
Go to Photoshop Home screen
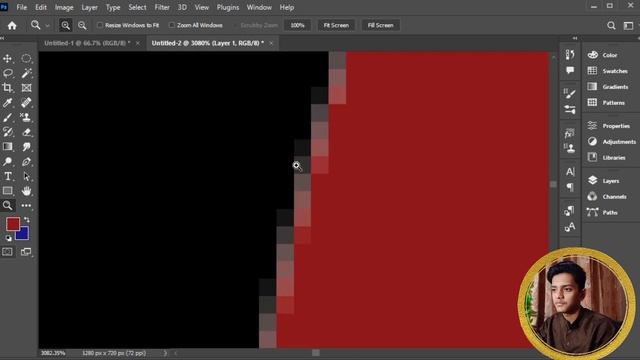tap(12, 25)
